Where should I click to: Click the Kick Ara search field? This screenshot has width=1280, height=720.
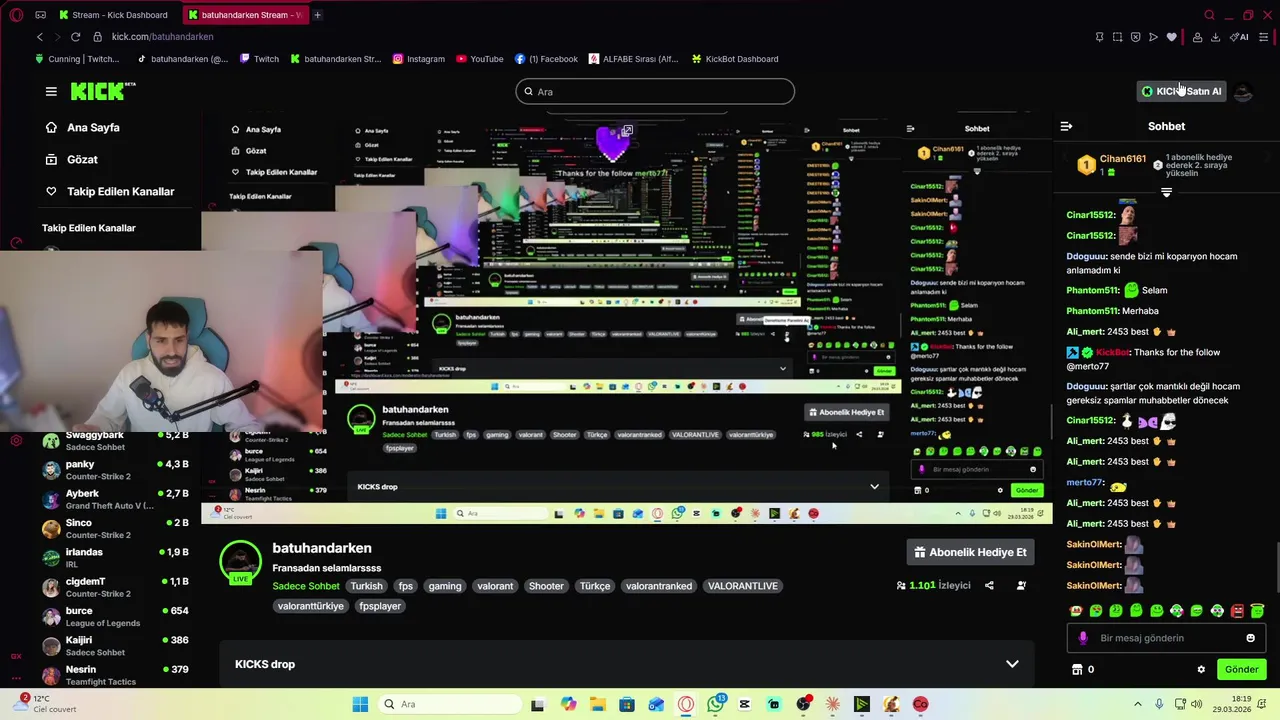click(x=655, y=92)
